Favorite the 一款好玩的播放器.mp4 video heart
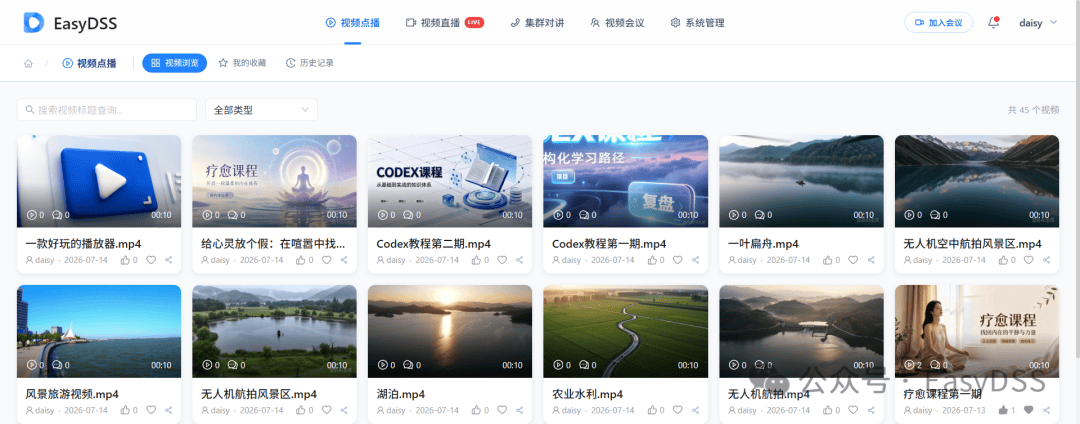 151,260
